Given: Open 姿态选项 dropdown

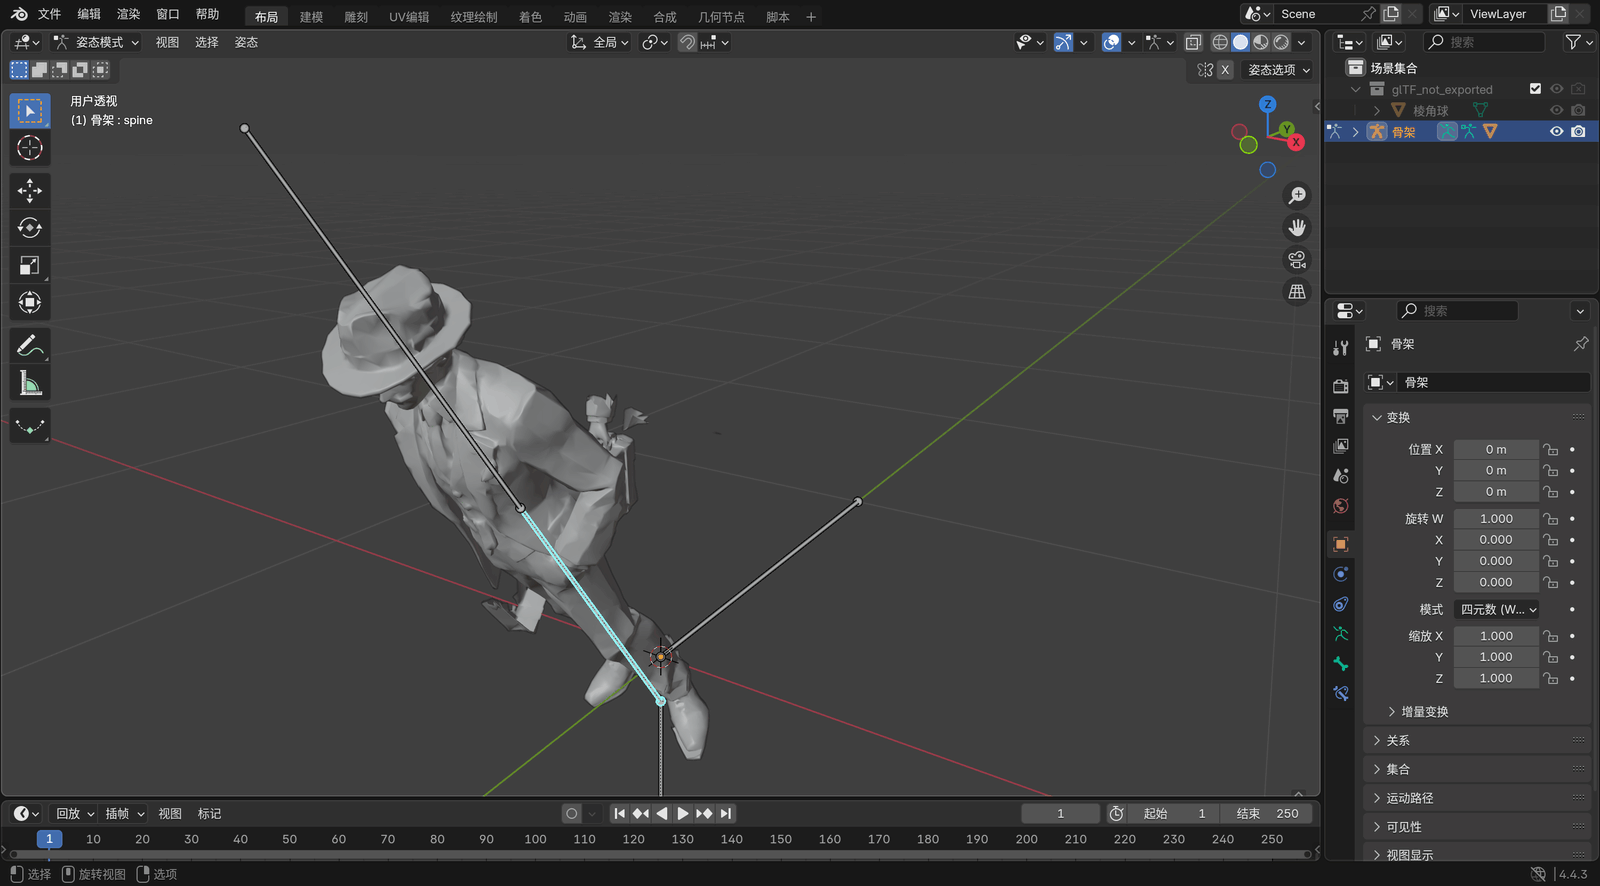Looking at the screenshot, I should coord(1279,70).
